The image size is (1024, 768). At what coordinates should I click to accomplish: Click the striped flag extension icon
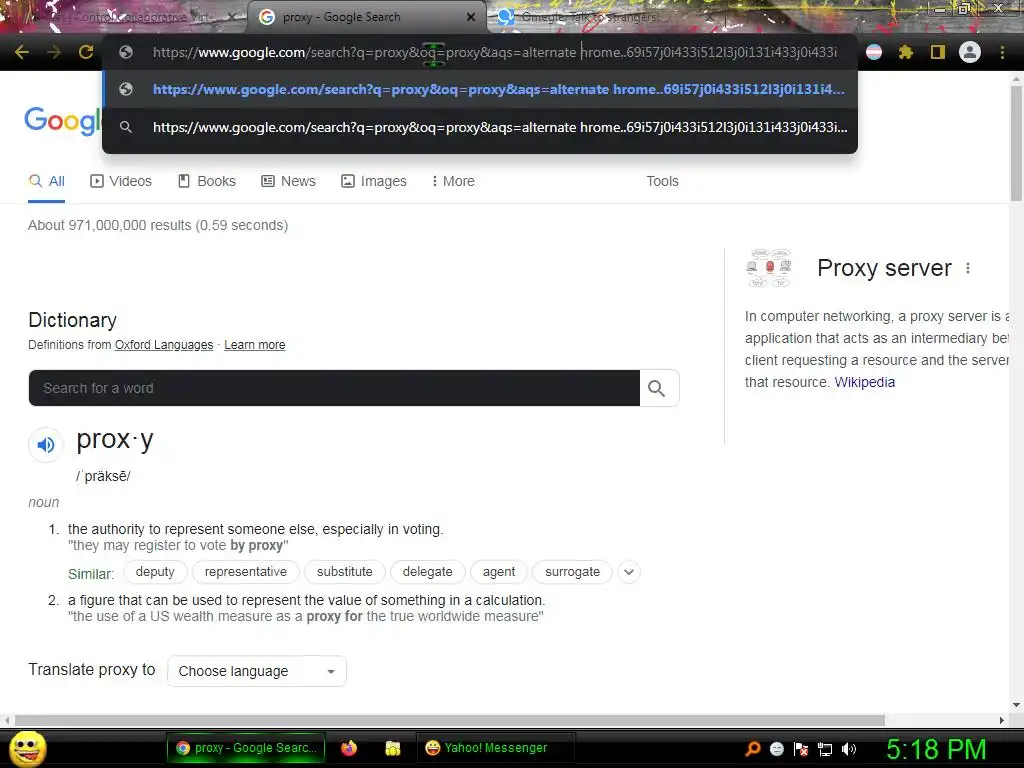click(x=874, y=52)
